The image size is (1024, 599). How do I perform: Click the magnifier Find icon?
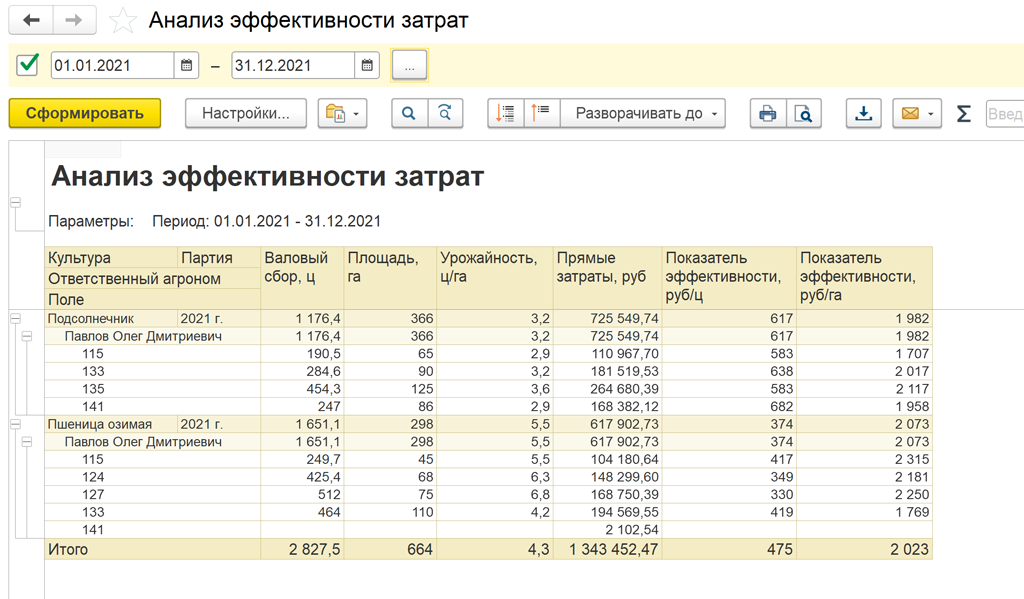[x=408, y=114]
